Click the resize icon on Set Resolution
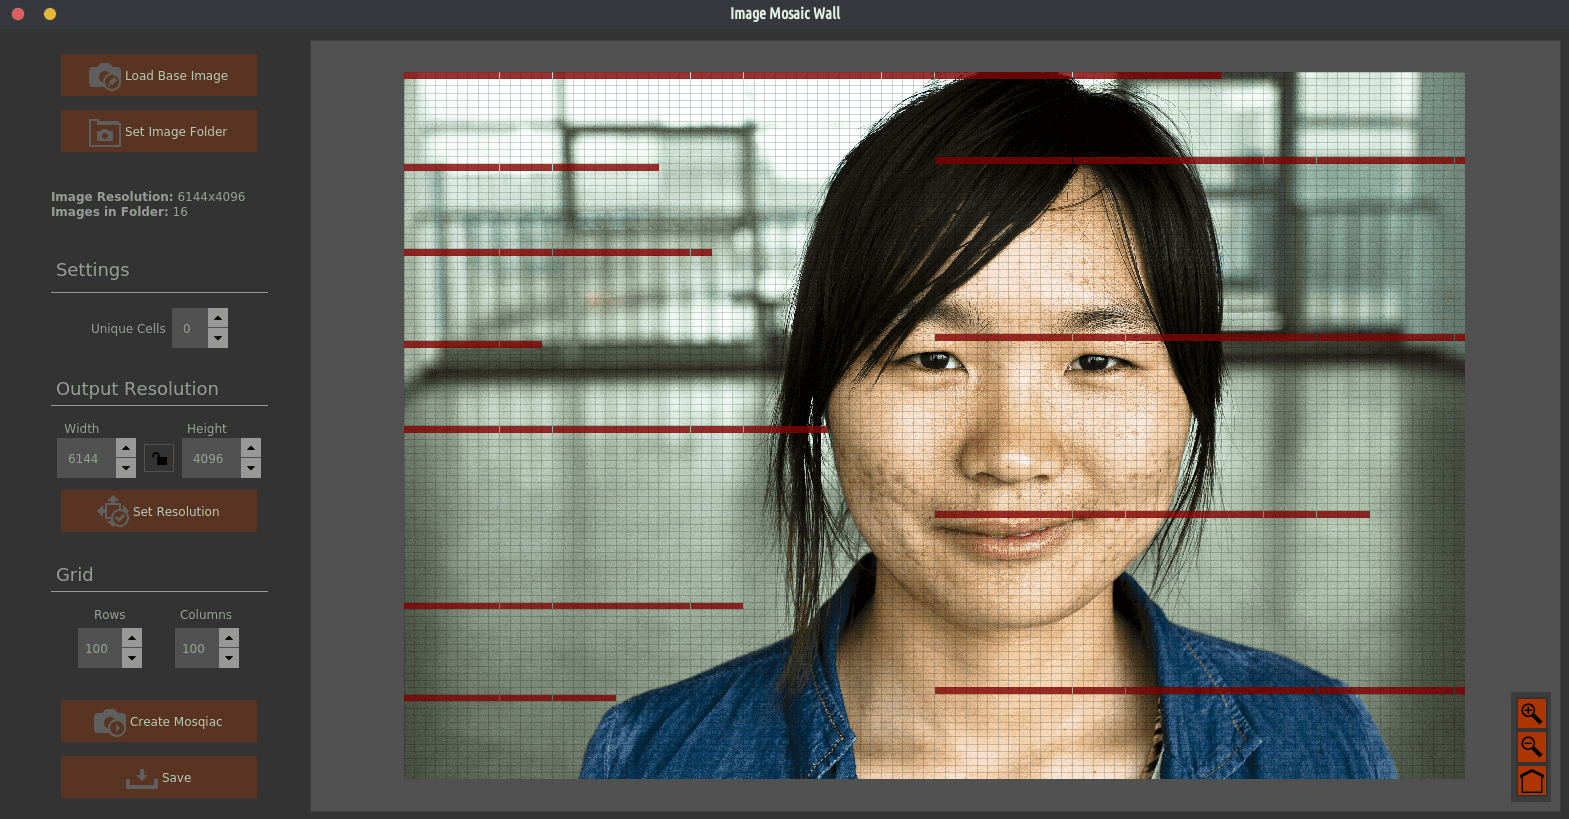 (x=113, y=511)
